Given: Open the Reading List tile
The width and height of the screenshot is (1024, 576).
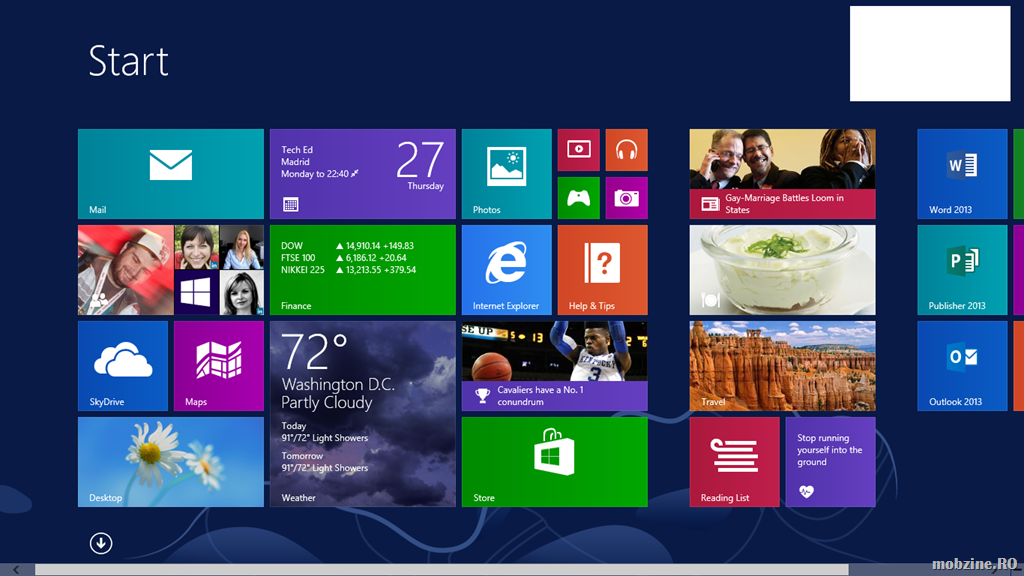Looking at the screenshot, I should pyautogui.click(x=734, y=462).
